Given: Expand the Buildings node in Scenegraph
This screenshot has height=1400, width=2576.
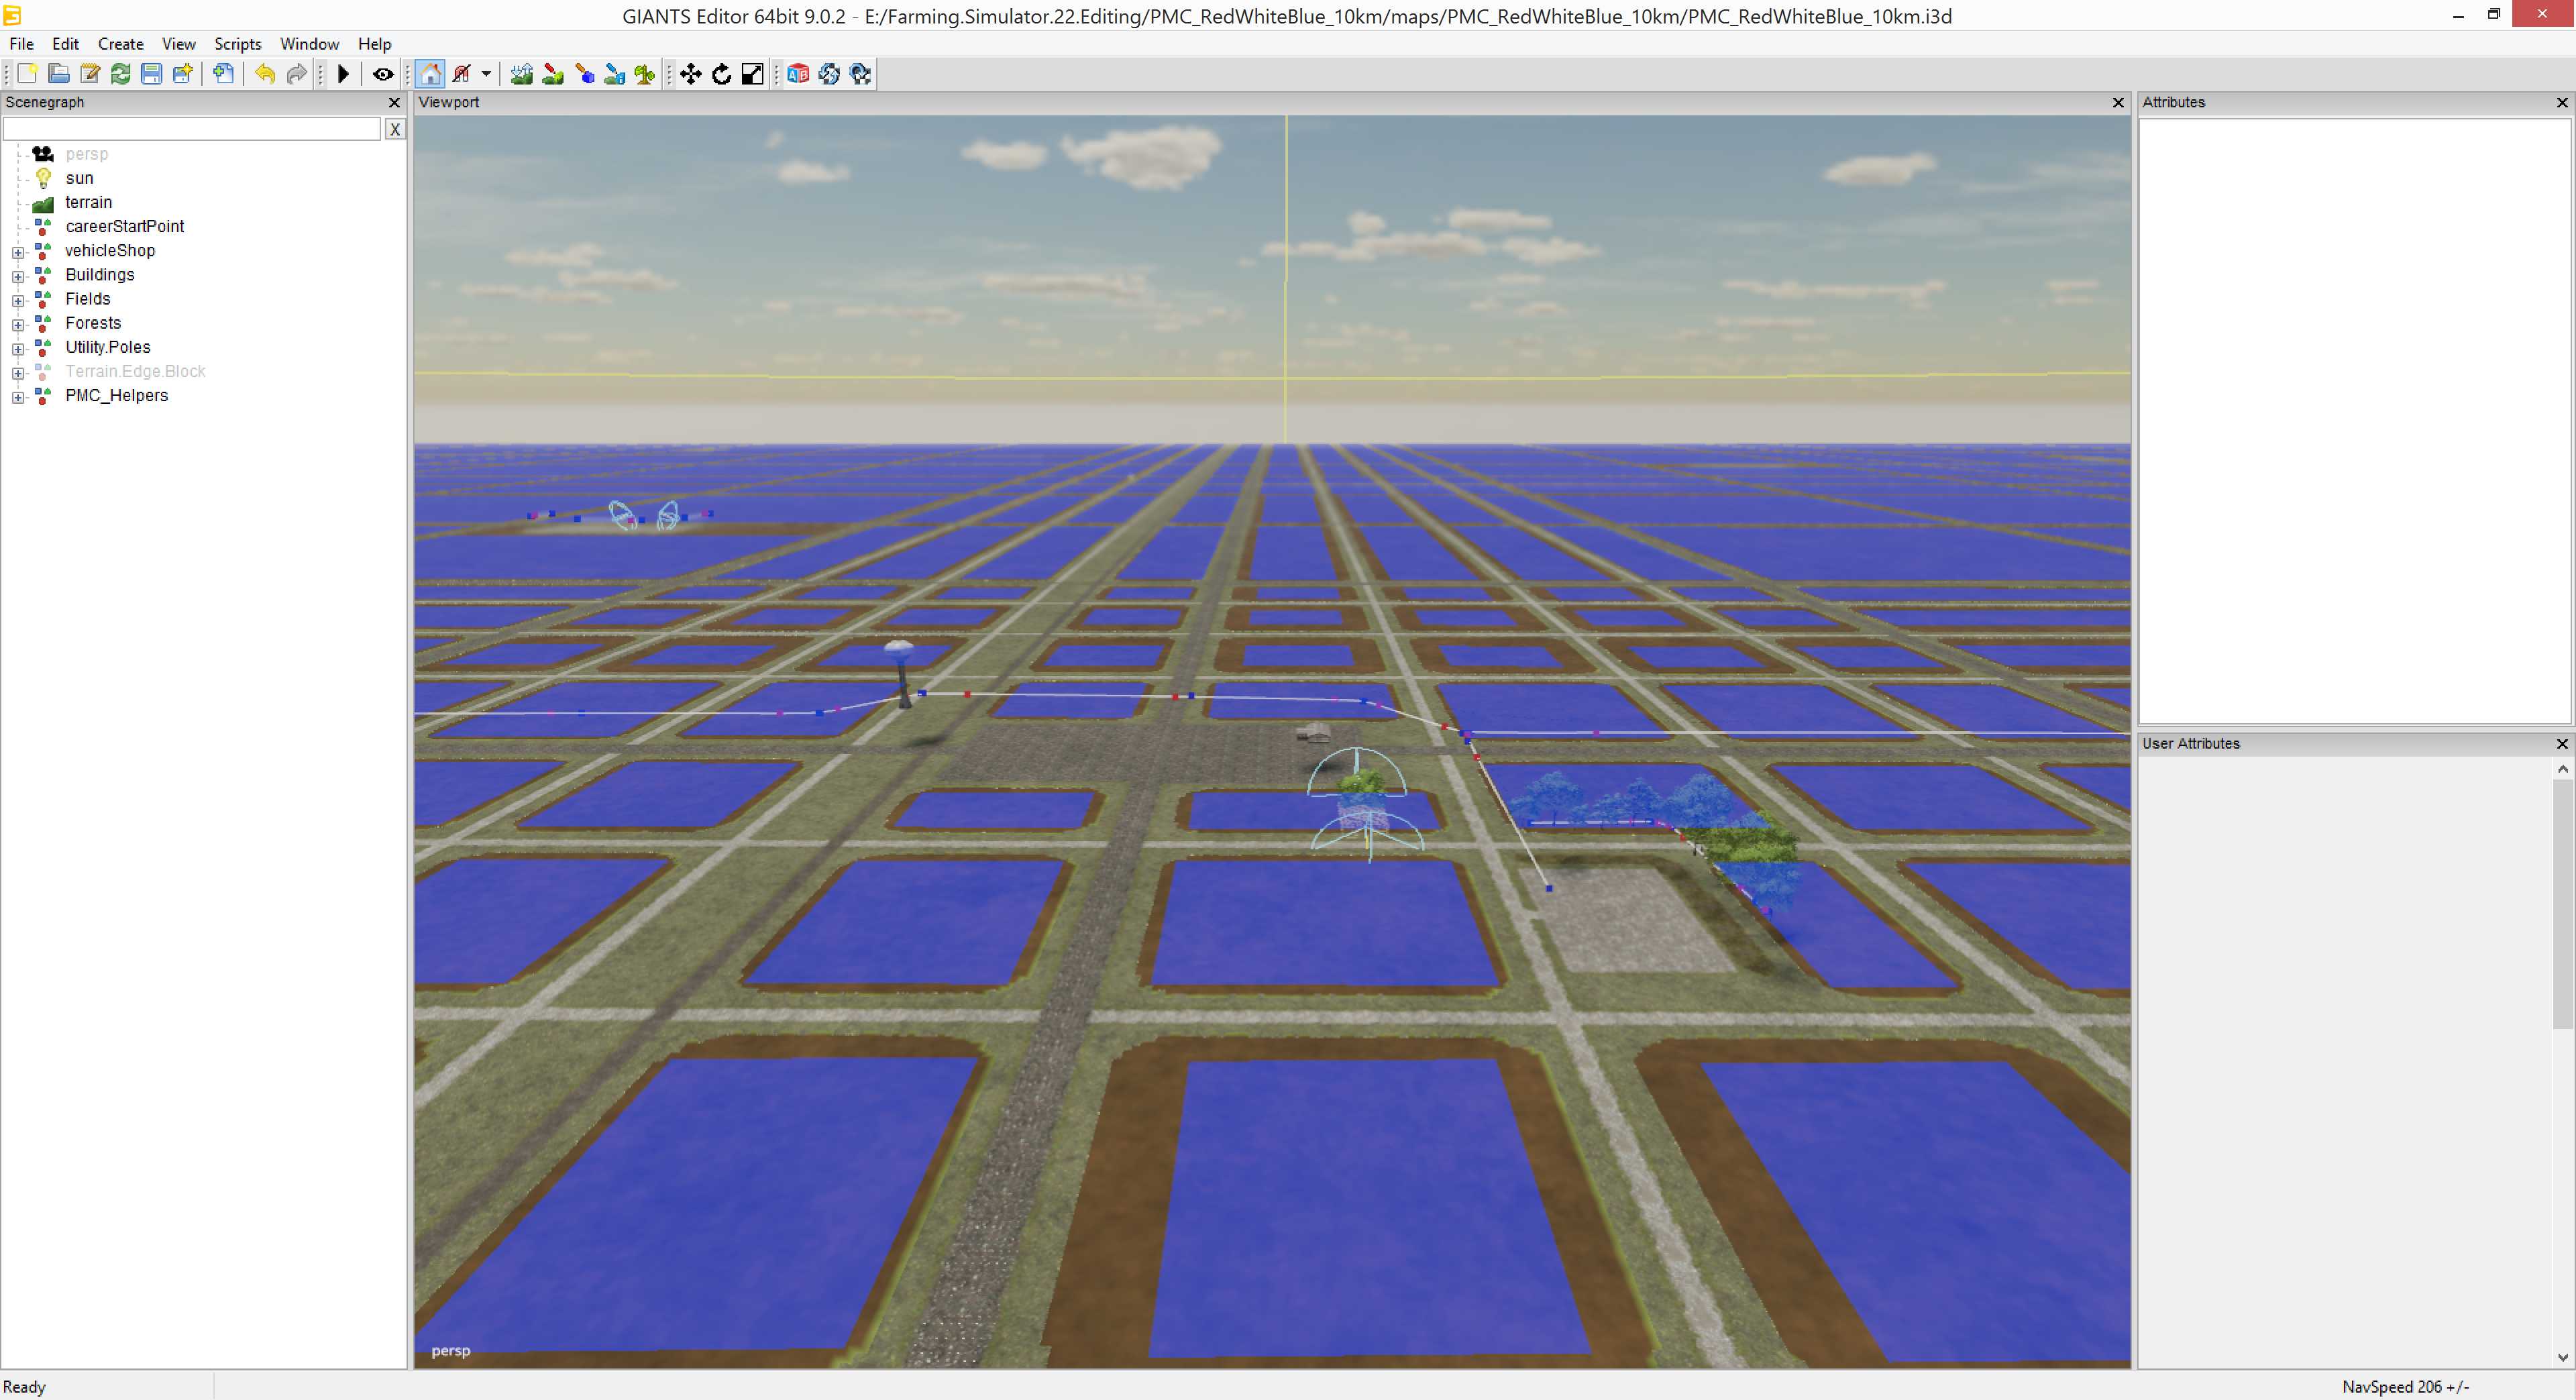Looking at the screenshot, I should pyautogui.click(x=15, y=274).
